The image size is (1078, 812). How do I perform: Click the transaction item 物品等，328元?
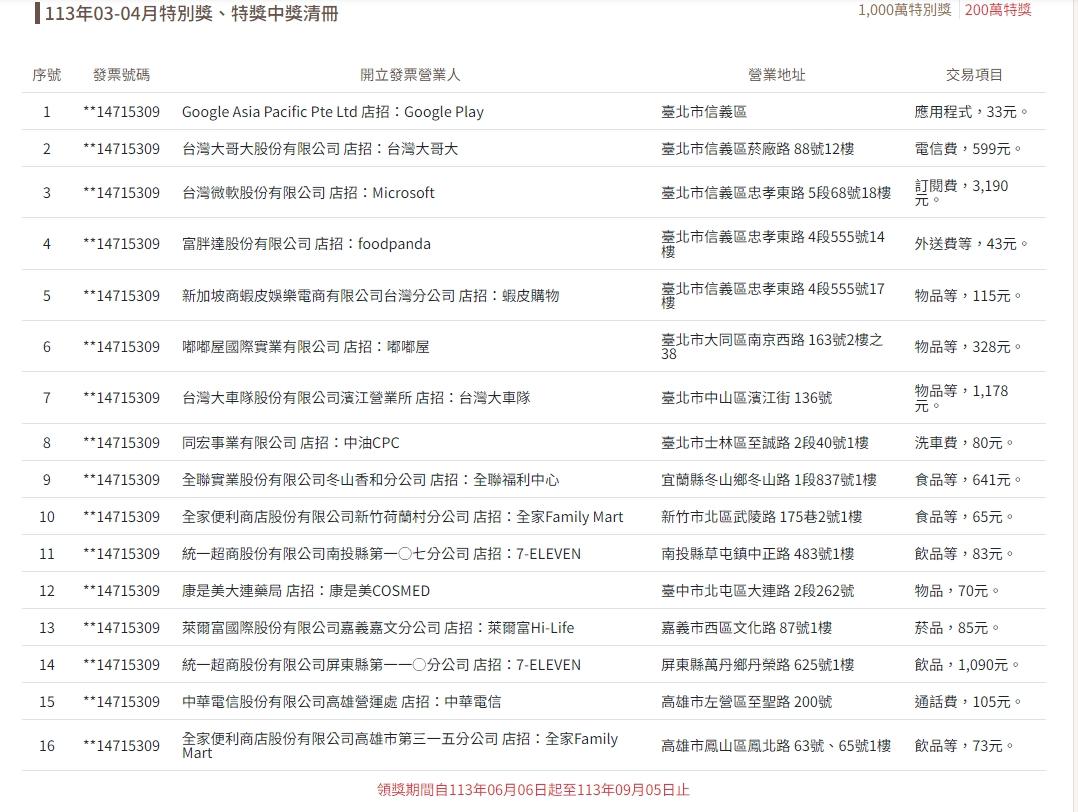pos(968,347)
